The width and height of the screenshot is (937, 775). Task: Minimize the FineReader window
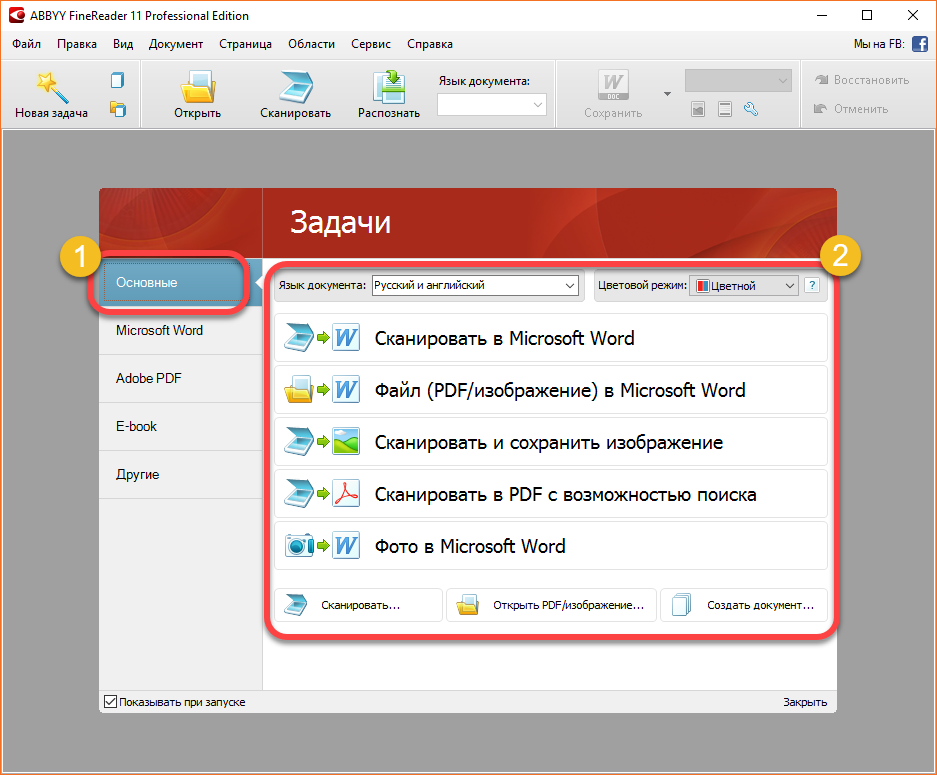point(822,16)
